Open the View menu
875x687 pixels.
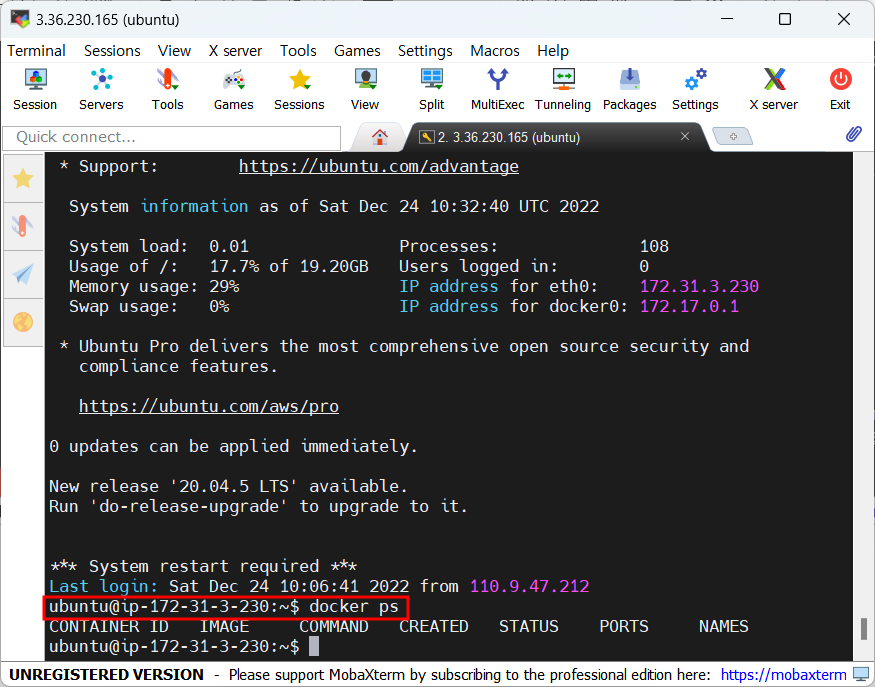[174, 51]
